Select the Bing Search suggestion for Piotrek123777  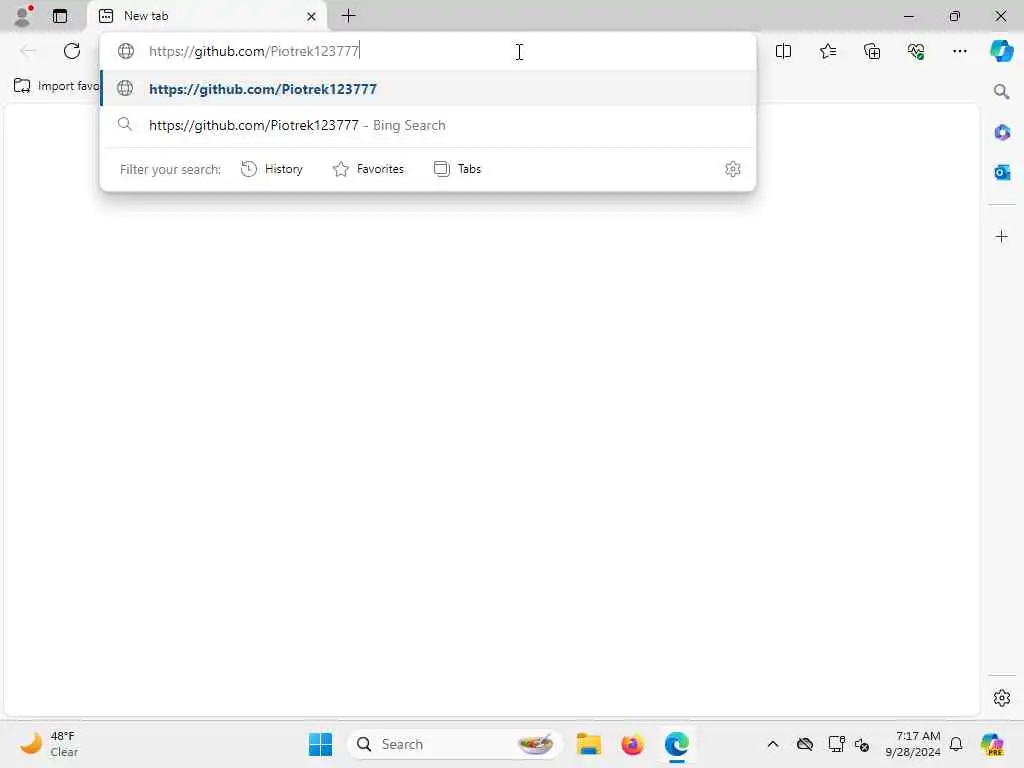pyautogui.click(x=428, y=125)
